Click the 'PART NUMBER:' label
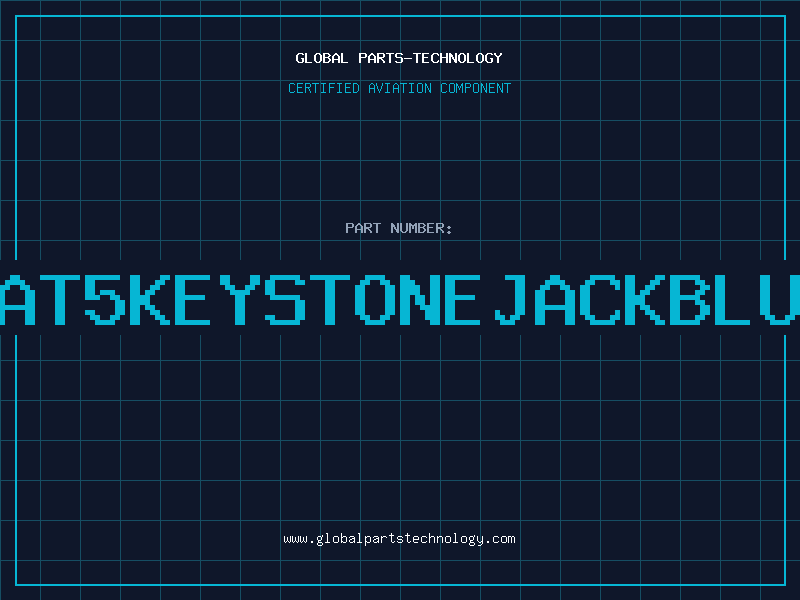This screenshot has width=800, height=600. click(399, 228)
